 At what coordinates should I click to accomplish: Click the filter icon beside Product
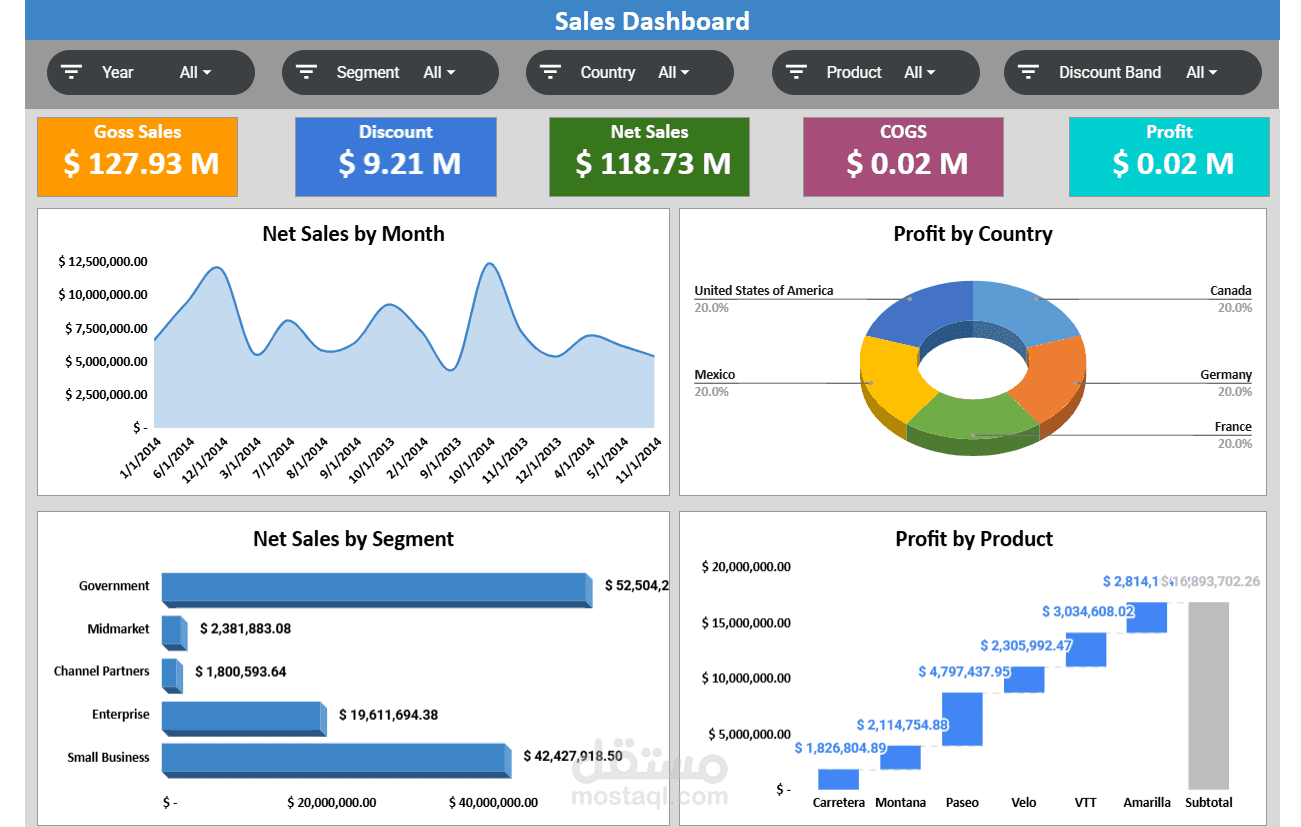(796, 72)
